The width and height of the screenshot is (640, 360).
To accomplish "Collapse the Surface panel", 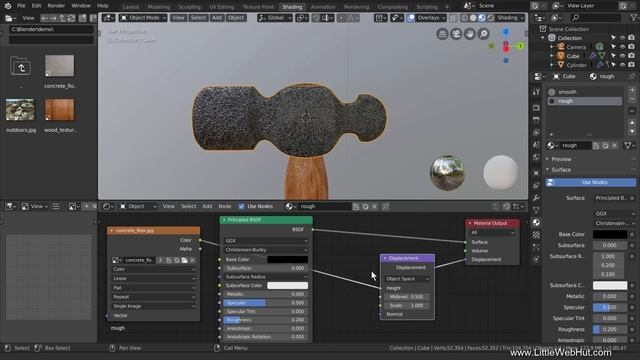I will 561,170.
